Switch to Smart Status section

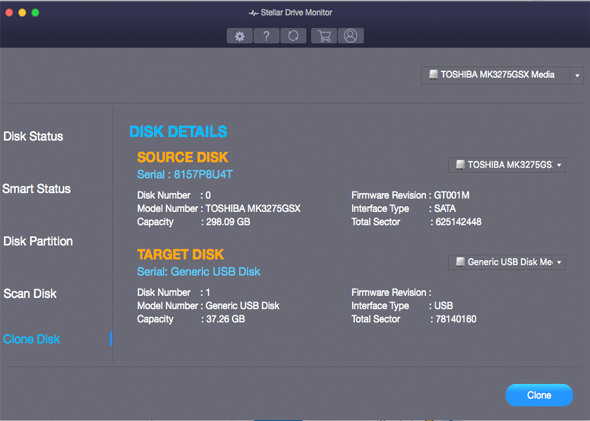(x=36, y=188)
